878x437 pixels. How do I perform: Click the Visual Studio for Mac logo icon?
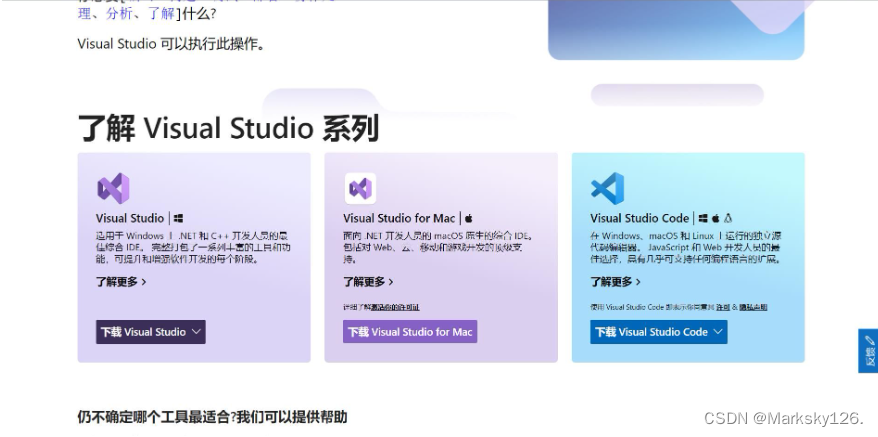(360, 188)
